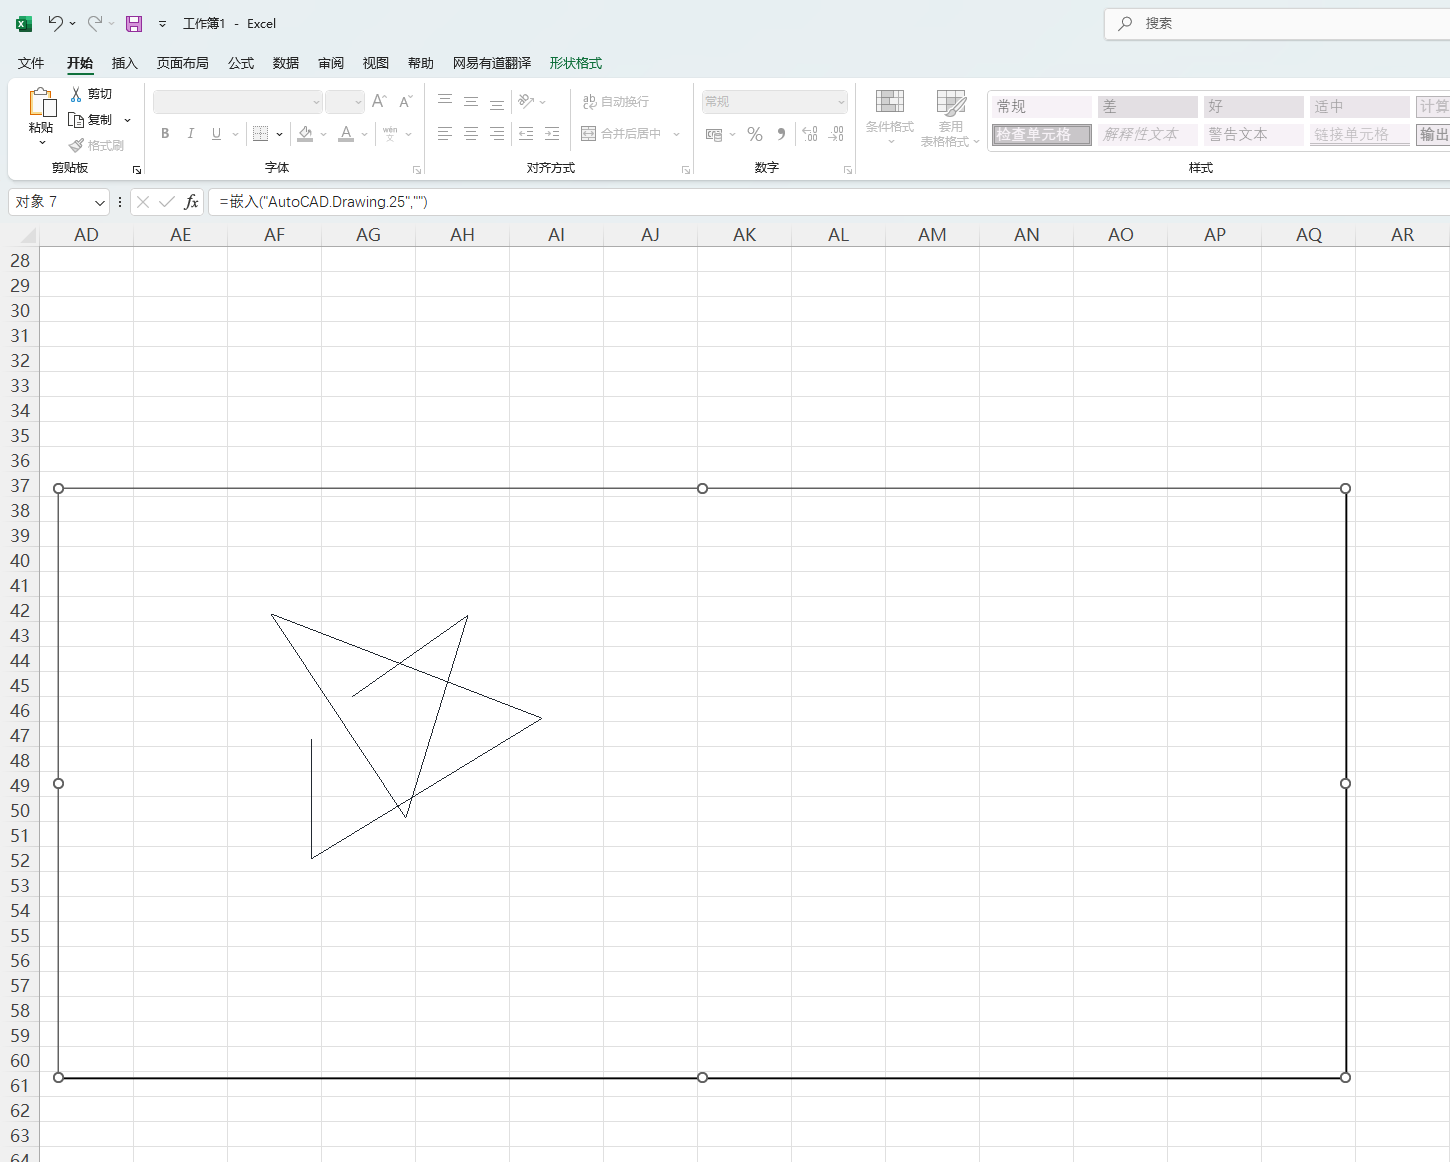
Task: Open the number format 常规 combo box
Action: click(x=775, y=102)
